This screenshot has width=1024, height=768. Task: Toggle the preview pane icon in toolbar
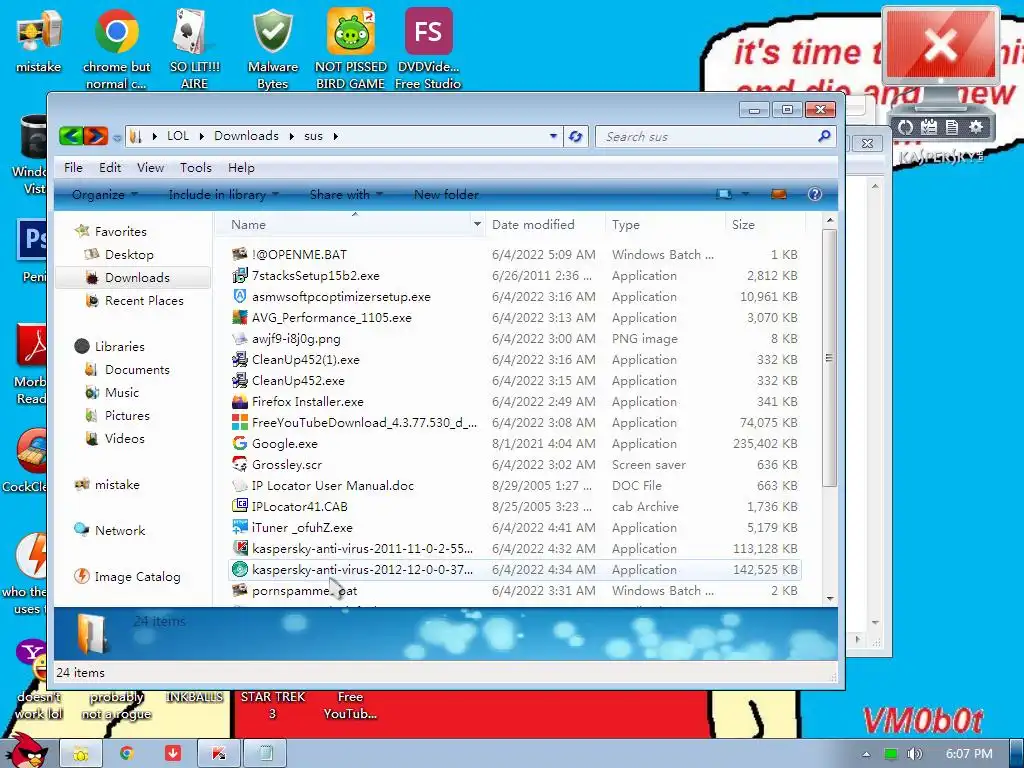(x=778, y=194)
